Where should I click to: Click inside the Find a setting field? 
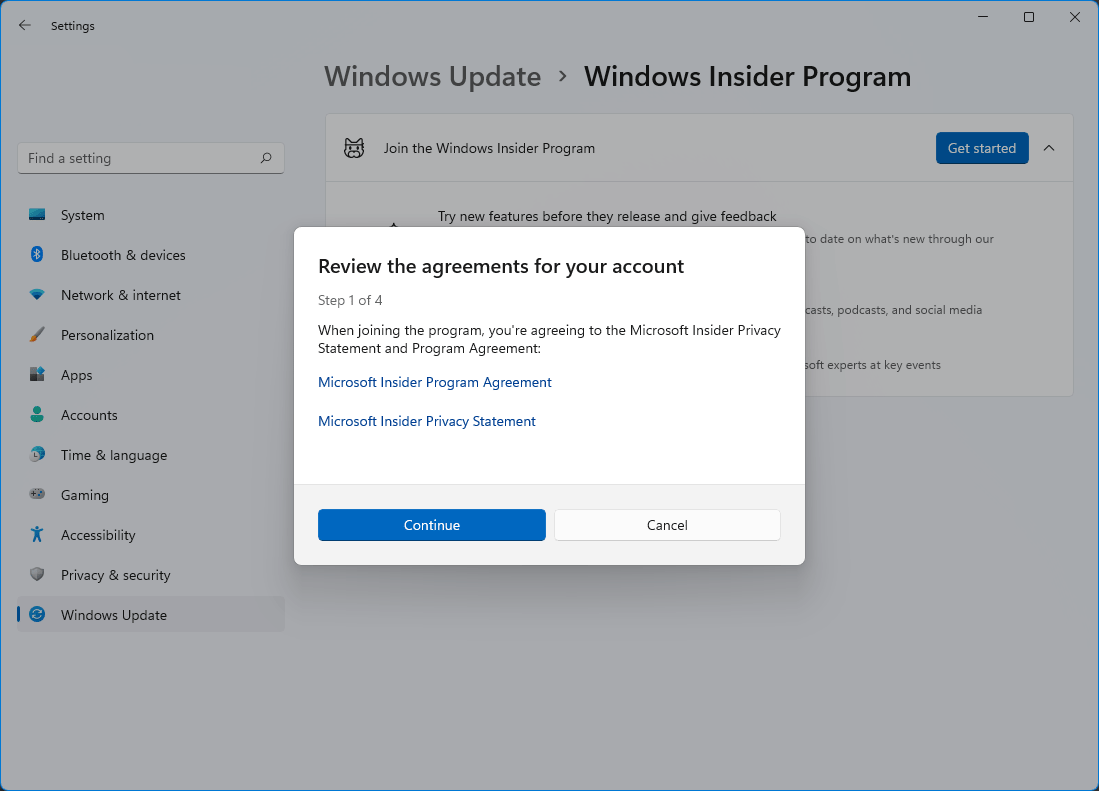(x=140, y=157)
